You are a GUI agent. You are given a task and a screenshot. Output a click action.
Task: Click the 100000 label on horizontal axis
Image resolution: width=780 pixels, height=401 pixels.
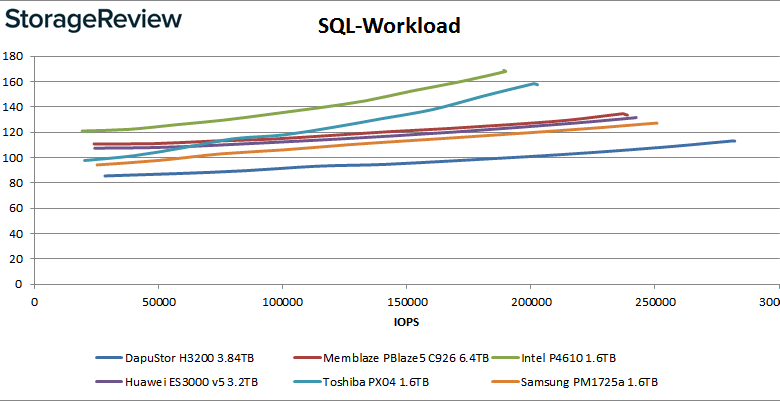(x=282, y=302)
